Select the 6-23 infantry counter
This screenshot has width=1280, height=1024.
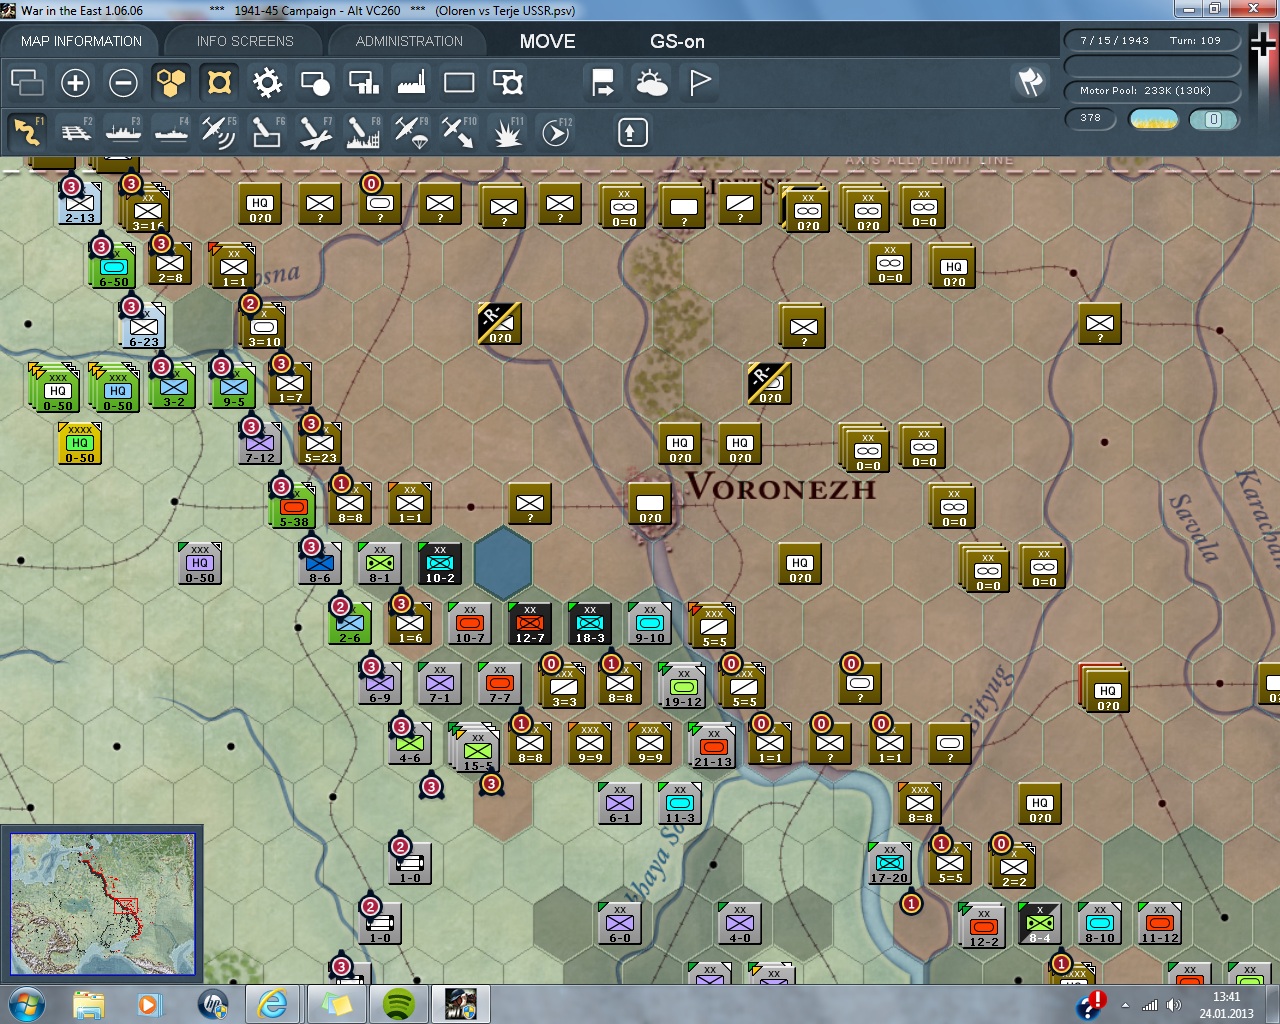coord(143,327)
